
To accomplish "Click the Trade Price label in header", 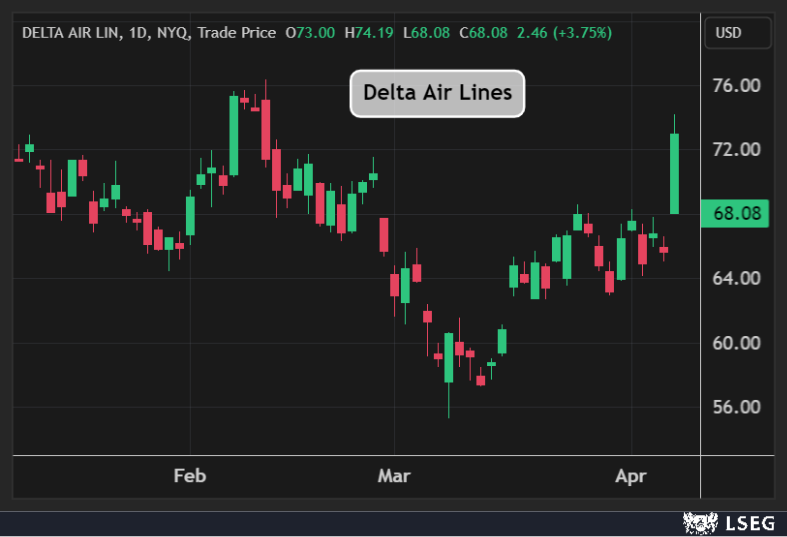I will pos(236,33).
